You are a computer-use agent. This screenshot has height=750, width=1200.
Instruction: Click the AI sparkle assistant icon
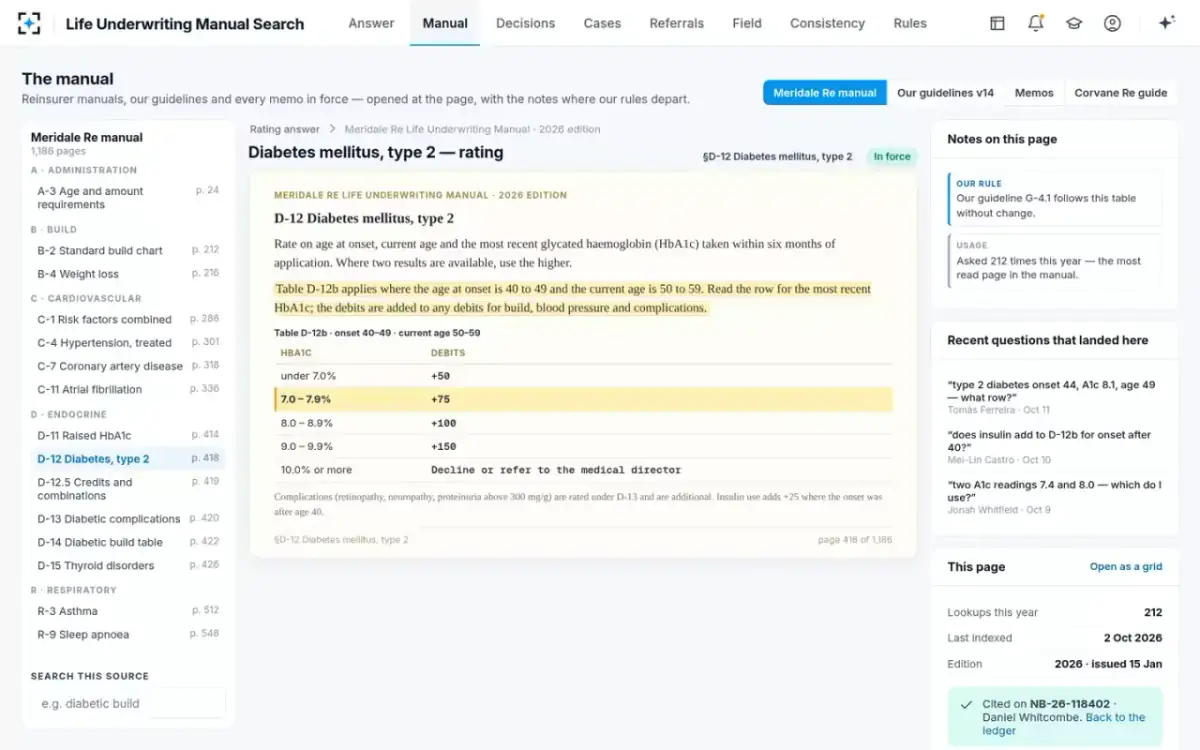coord(1166,23)
